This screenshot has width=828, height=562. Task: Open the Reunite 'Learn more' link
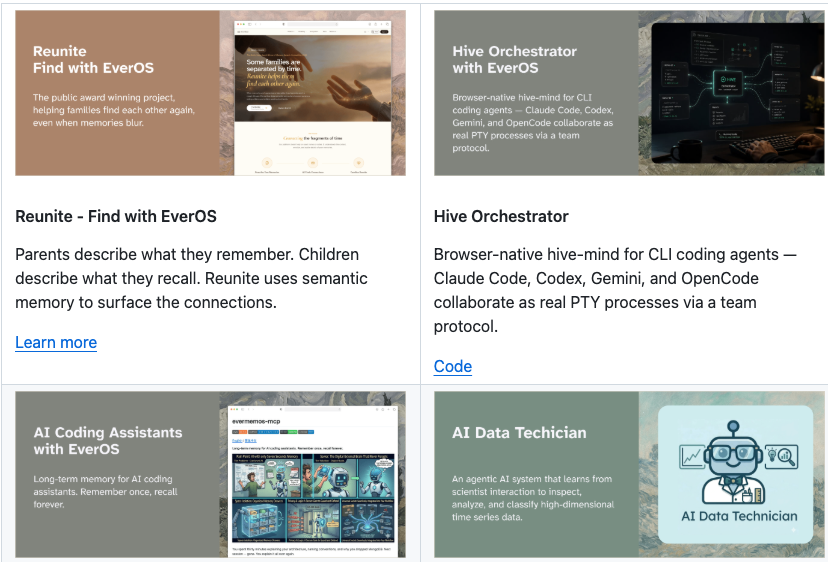coord(56,342)
